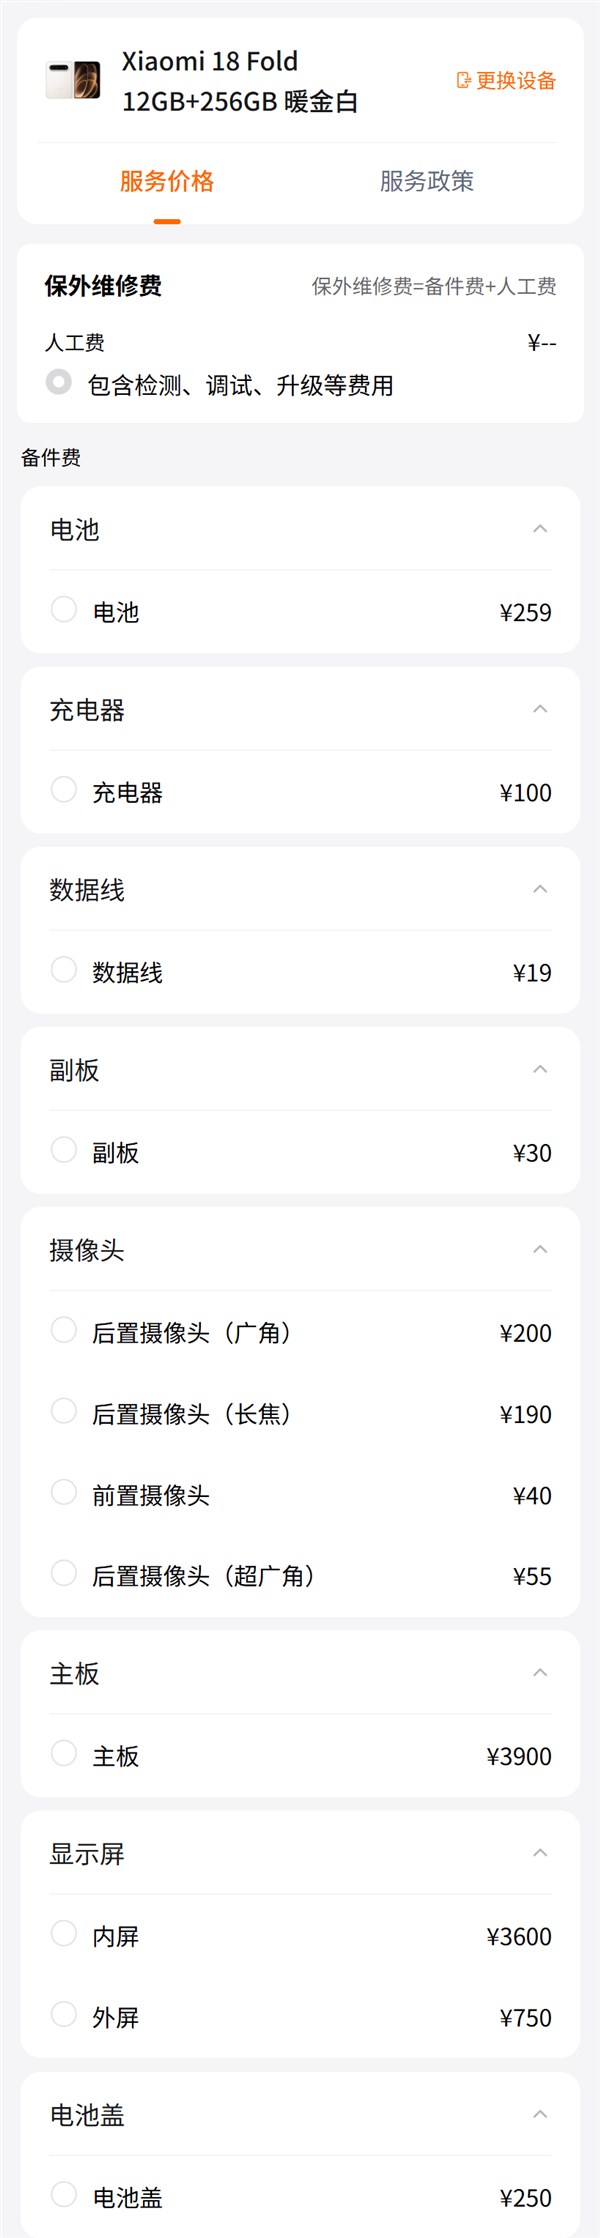Open the 服务价格 tab
Viewport: 600px width, 2238px height.
167,181
